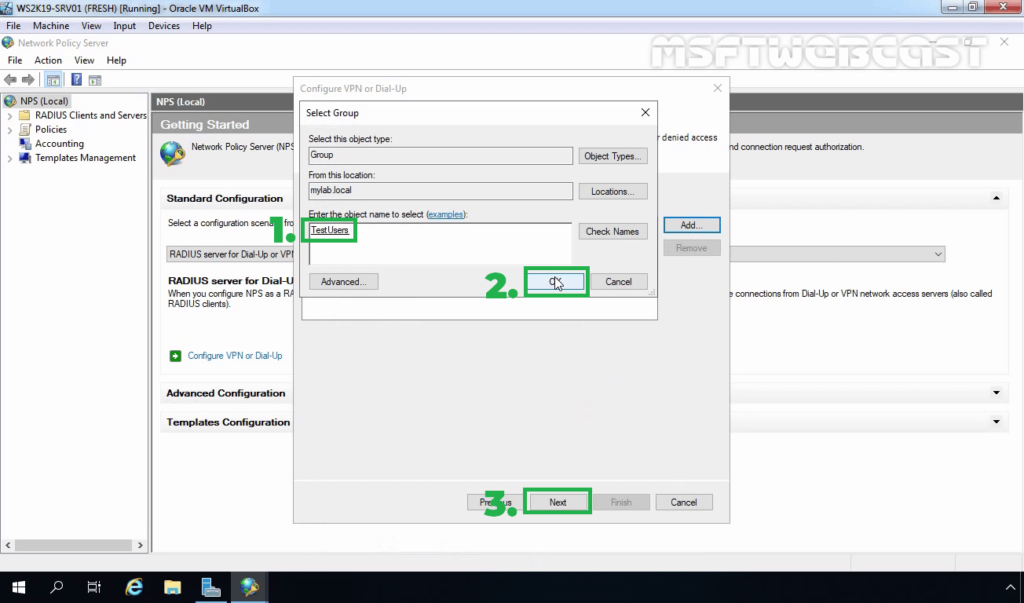Confirm Select Group dialog with OK
This screenshot has height=603, width=1024.
[556, 282]
